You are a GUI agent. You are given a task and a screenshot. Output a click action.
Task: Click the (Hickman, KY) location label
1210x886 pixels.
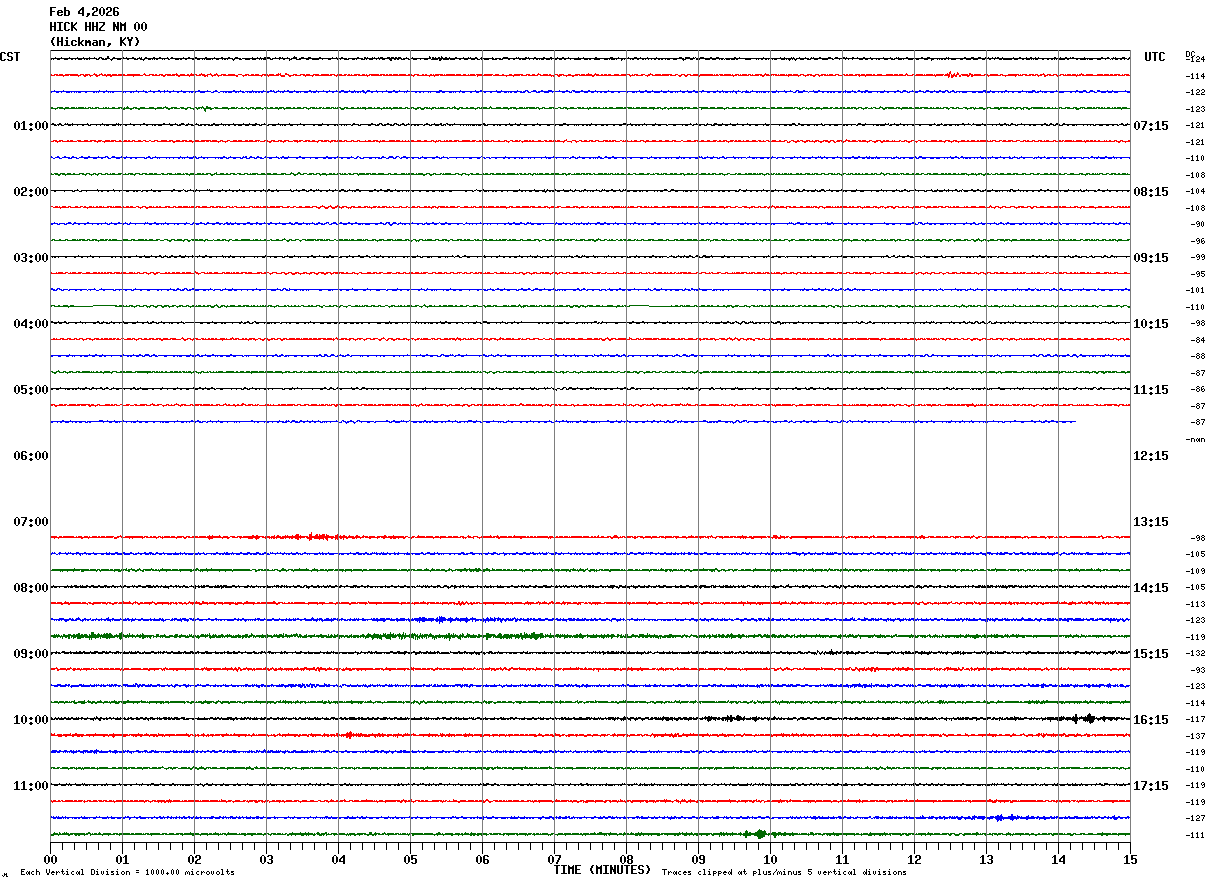[95, 42]
